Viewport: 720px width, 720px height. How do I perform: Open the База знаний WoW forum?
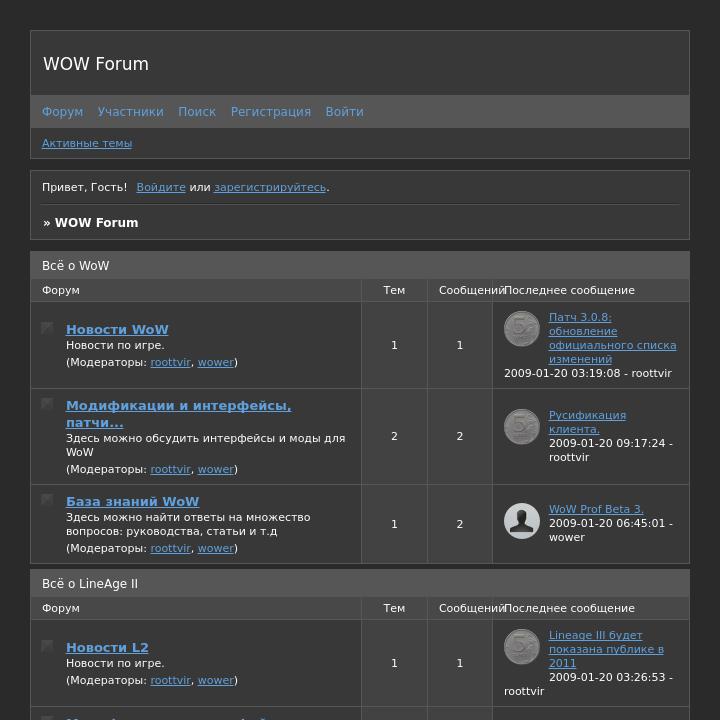tap(132, 501)
